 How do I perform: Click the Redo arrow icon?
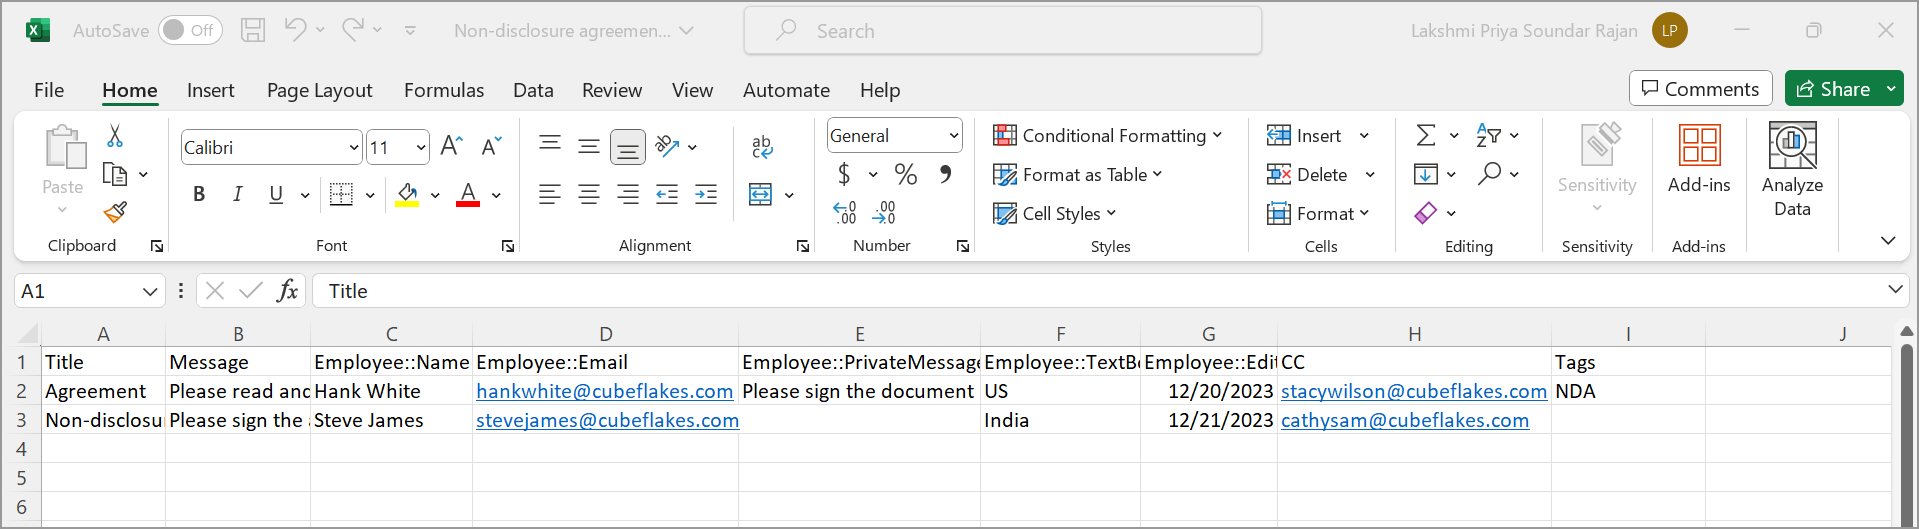[352, 30]
